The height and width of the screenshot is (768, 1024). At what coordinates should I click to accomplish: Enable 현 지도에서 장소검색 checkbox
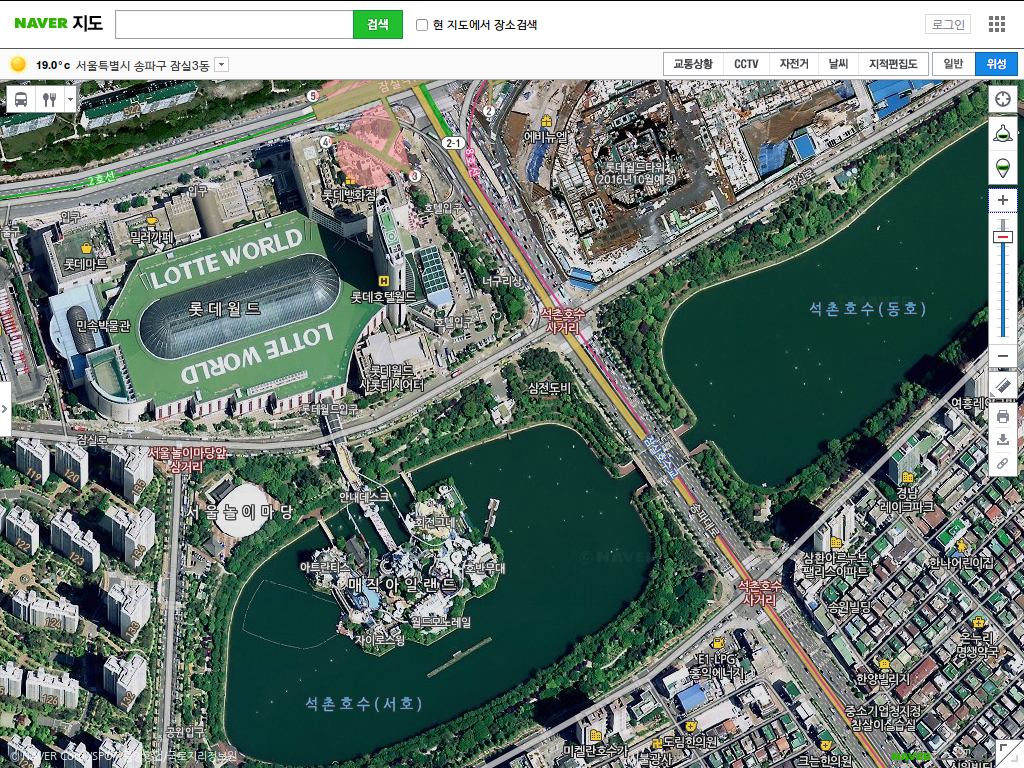[422, 25]
